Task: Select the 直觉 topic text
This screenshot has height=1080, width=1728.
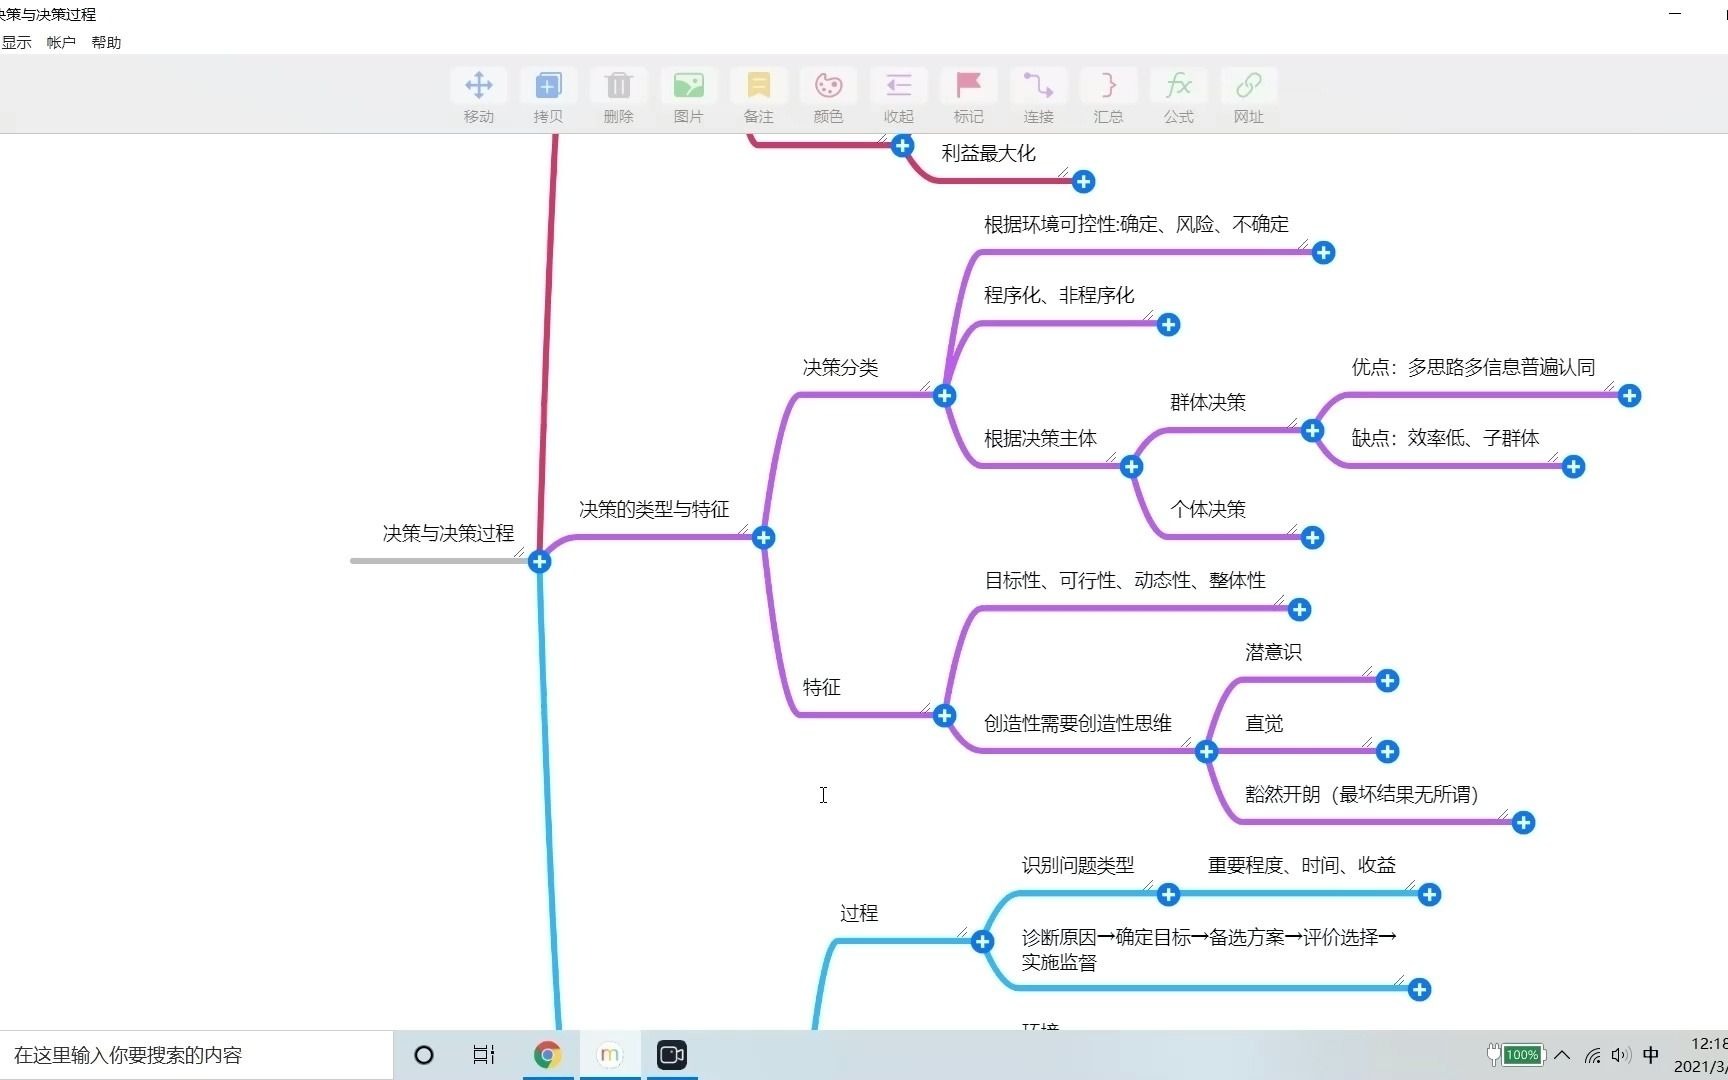Action: coord(1264,724)
